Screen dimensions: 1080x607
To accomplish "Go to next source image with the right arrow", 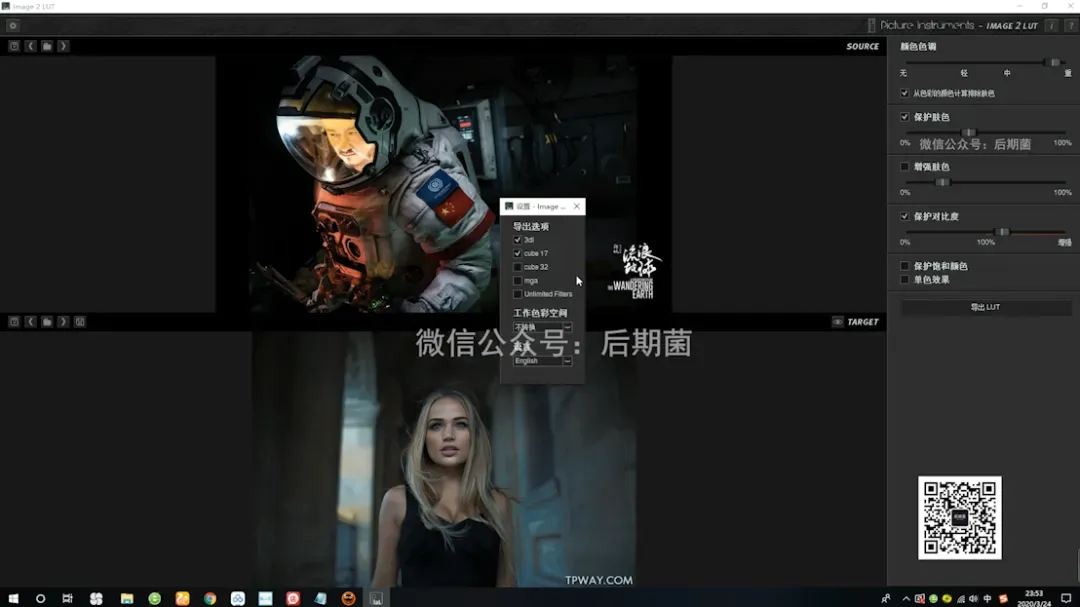I will [x=63, y=46].
